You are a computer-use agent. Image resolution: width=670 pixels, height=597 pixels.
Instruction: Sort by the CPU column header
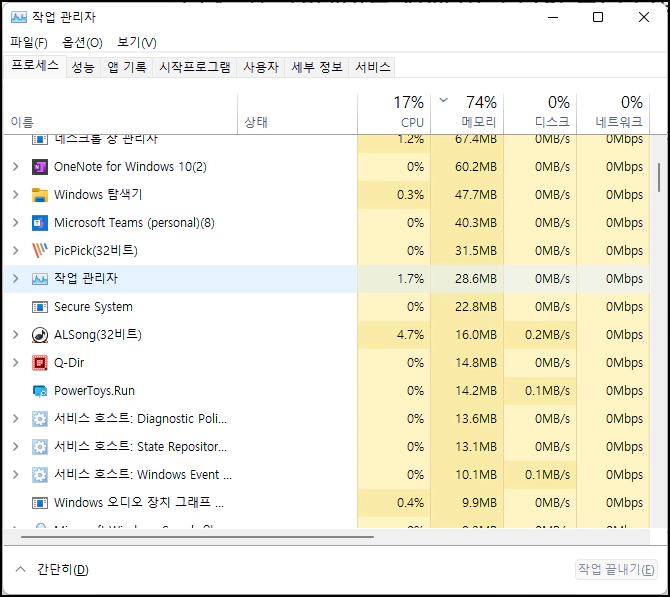coord(394,113)
